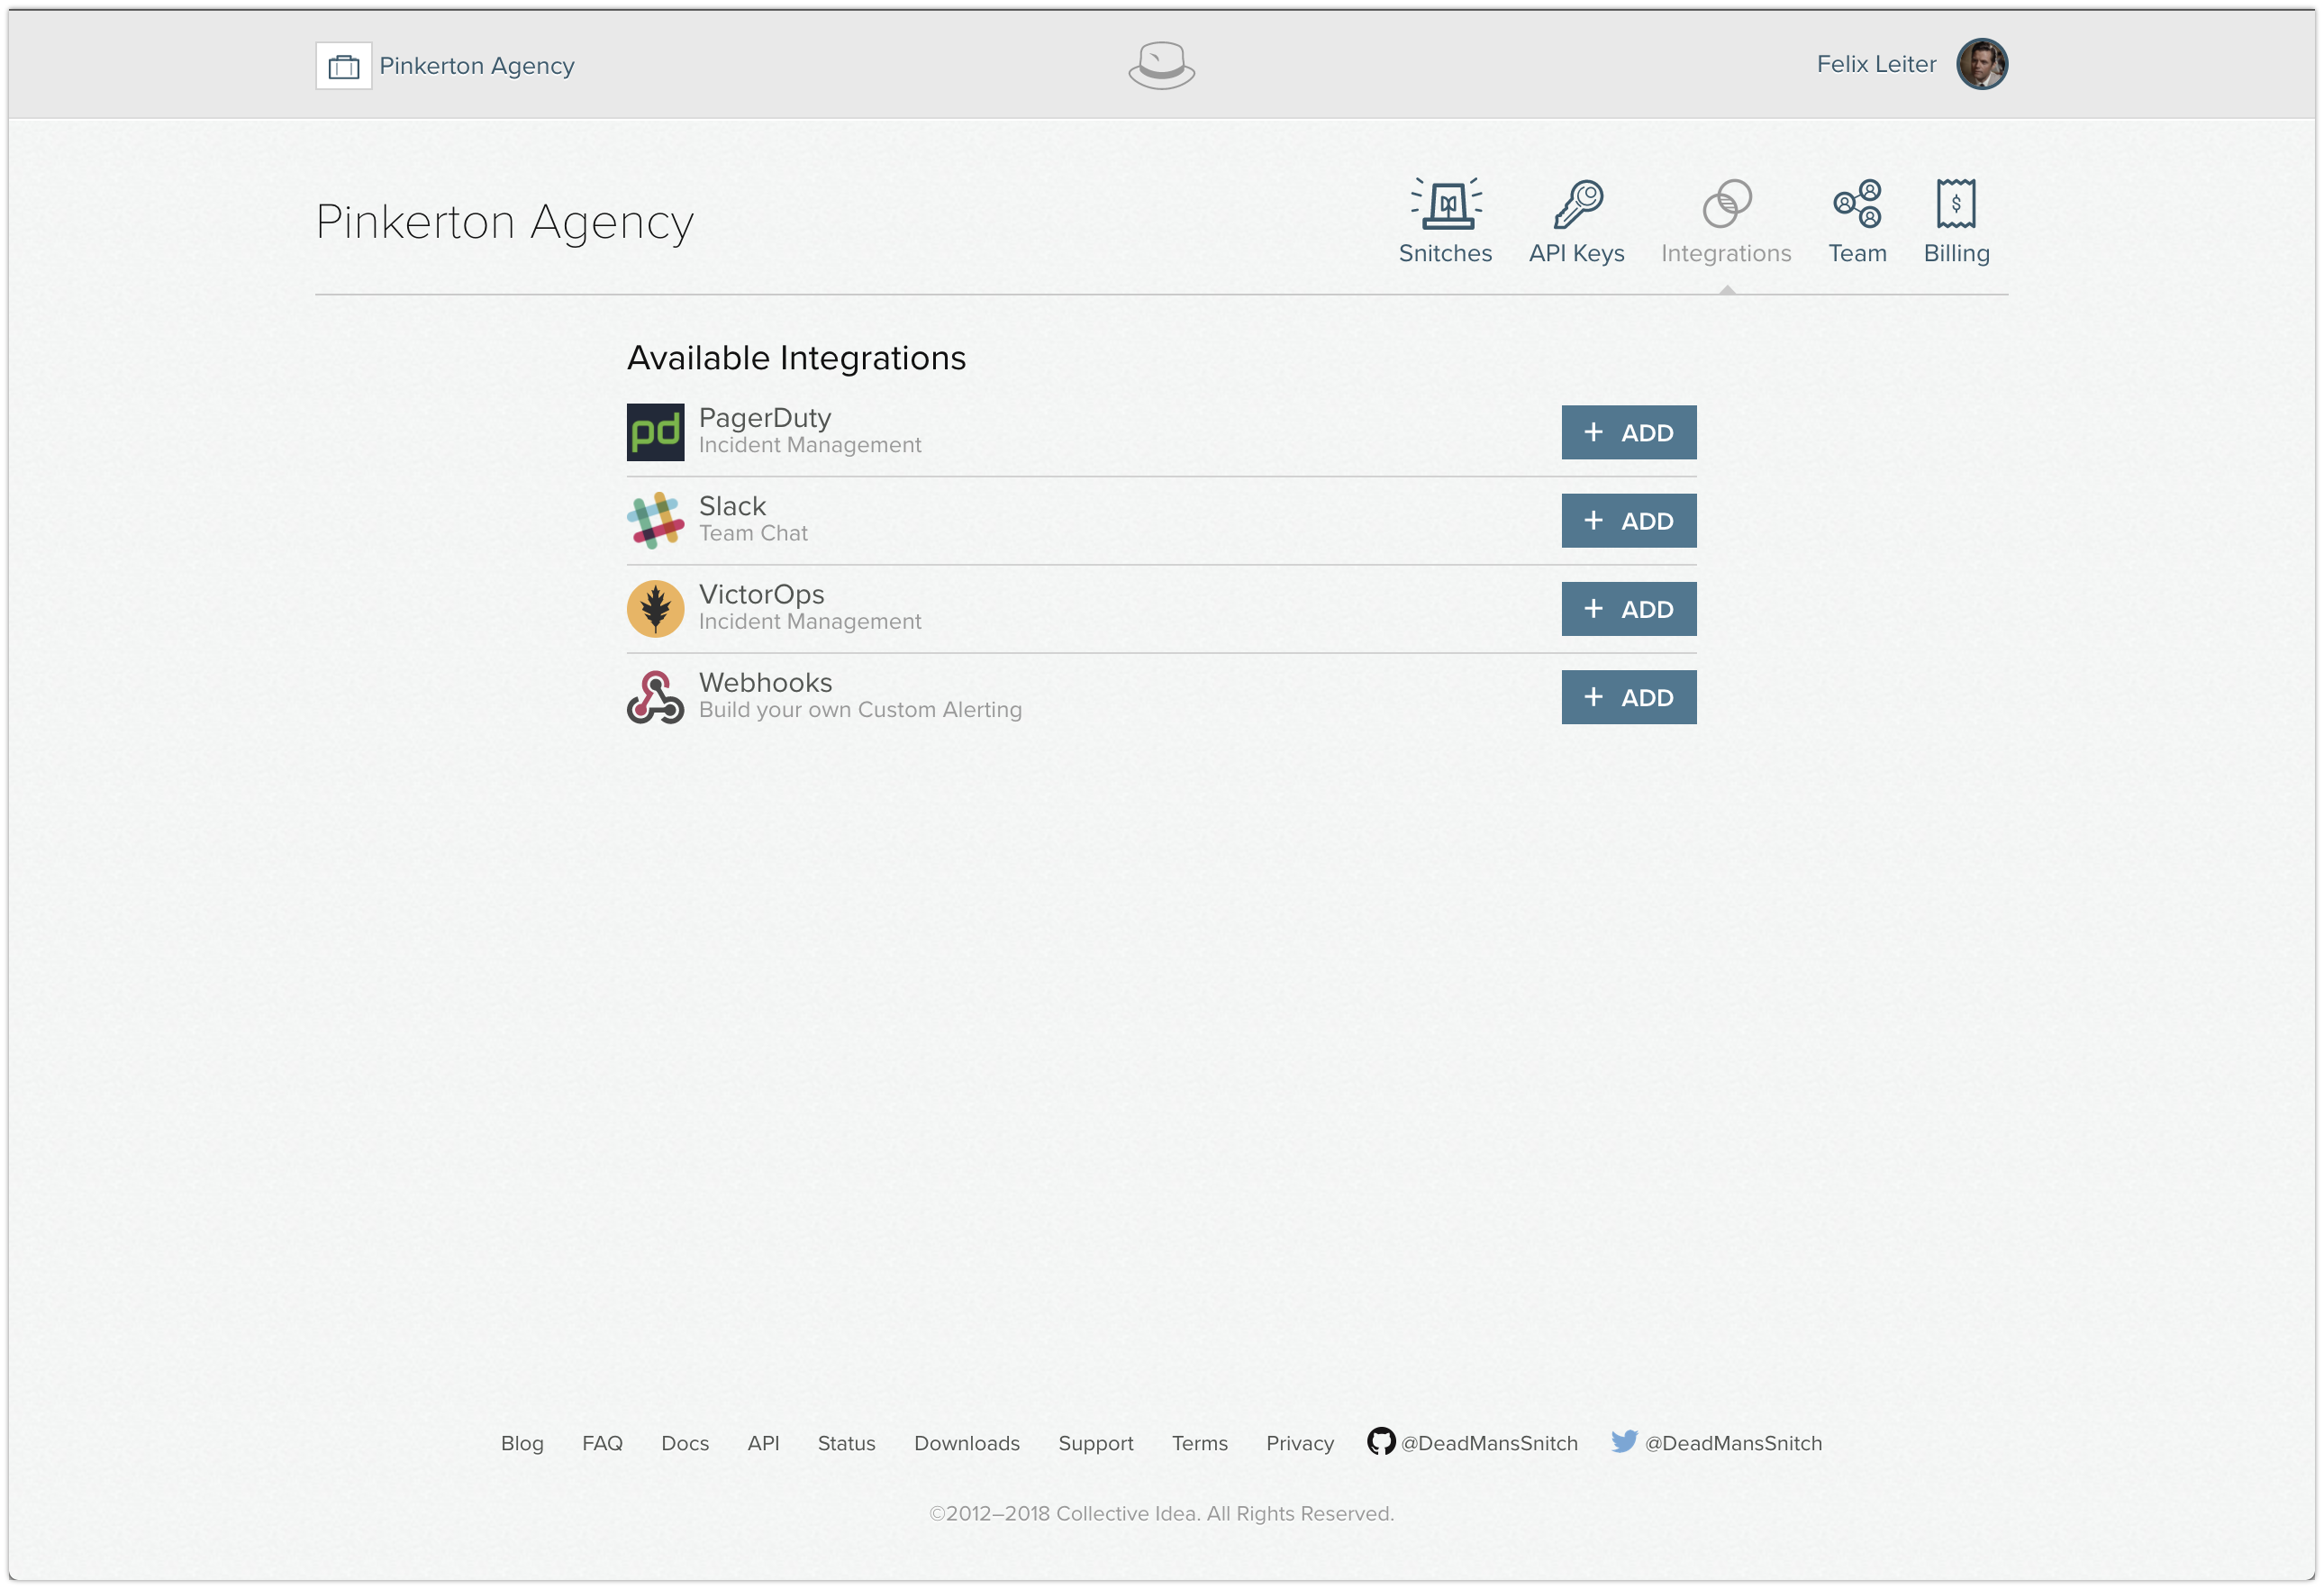Add the VictorOps integration

(x=1628, y=608)
